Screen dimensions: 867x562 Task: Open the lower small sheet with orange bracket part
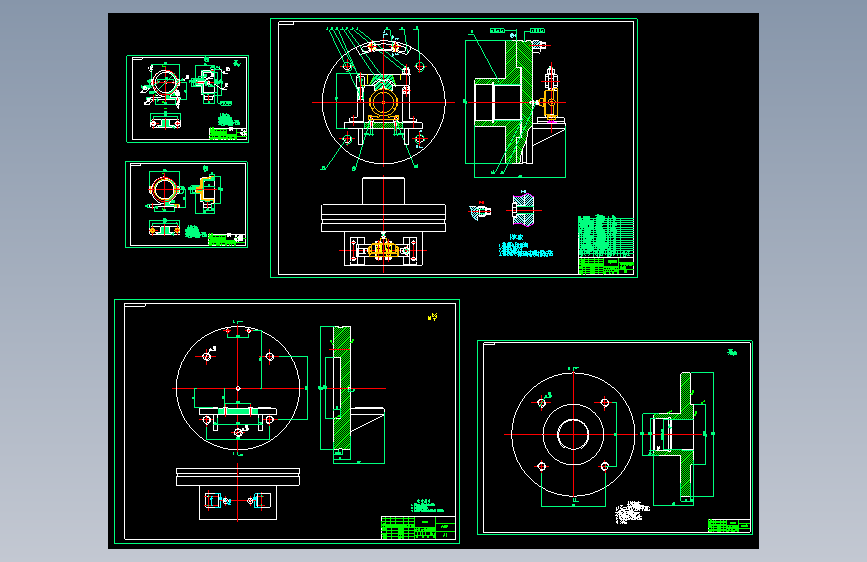click(x=186, y=205)
